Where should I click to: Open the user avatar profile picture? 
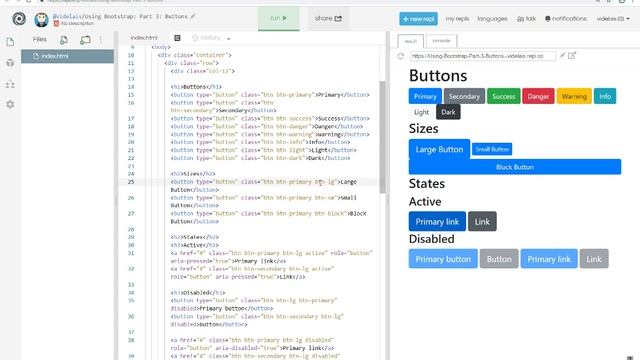click(41, 19)
